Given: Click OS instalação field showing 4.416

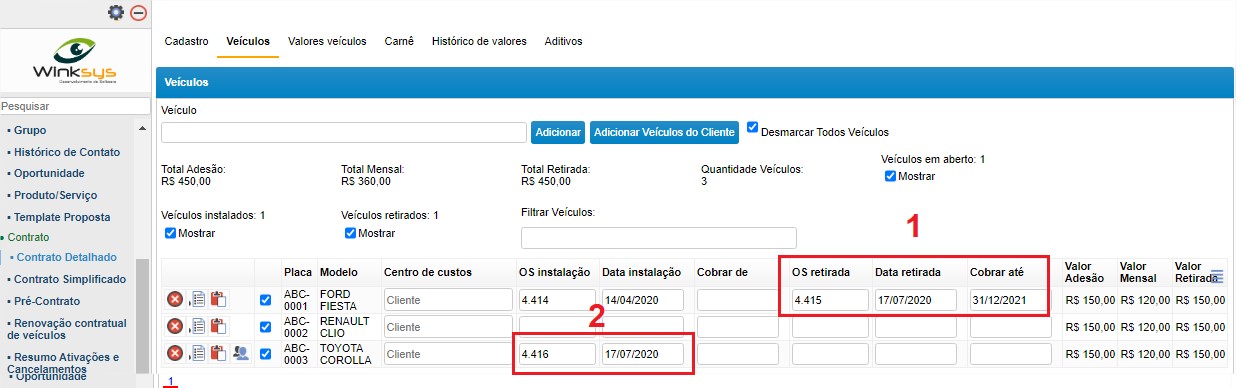Looking at the screenshot, I should point(557,353).
